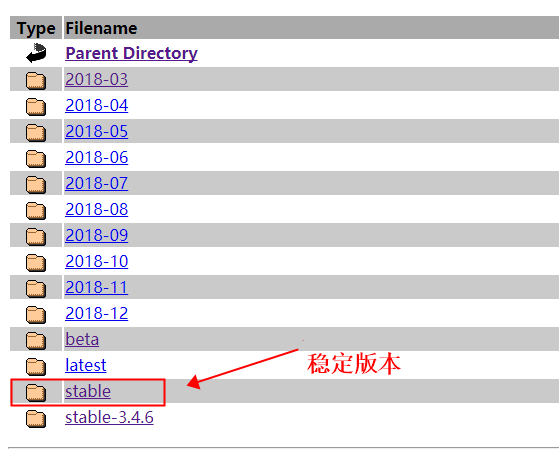Open the 2018-05 directory link
Image resolution: width=559 pixels, height=449 pixels.
(97, 131)
